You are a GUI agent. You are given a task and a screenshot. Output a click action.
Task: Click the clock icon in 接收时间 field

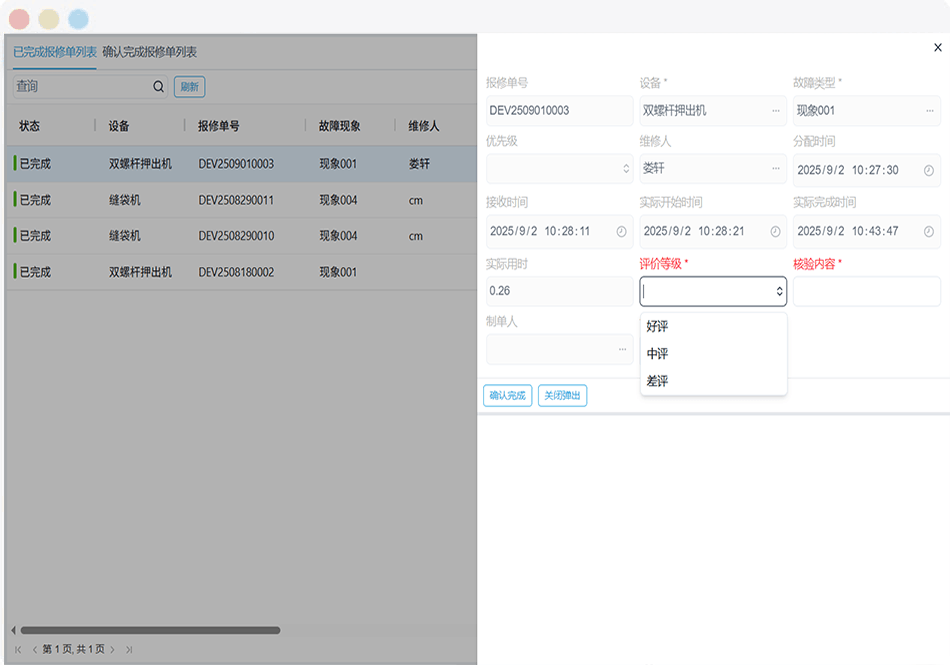click(x=621, y=231)
